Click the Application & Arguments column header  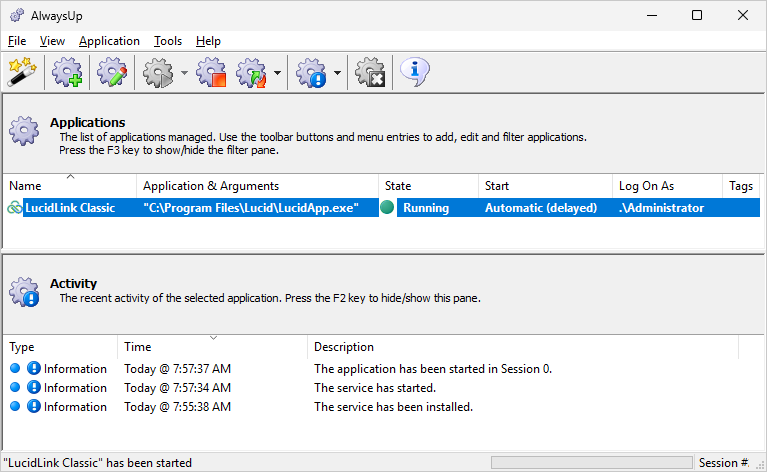tap(257, 186)
